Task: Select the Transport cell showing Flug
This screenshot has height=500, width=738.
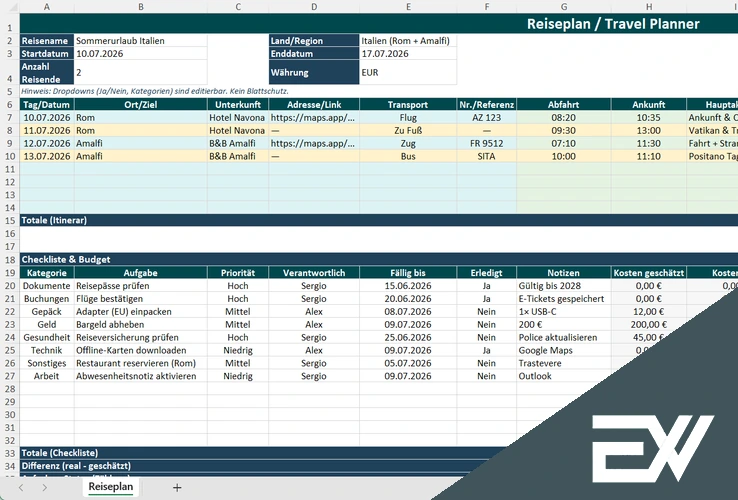Action: tap(408, 117)
